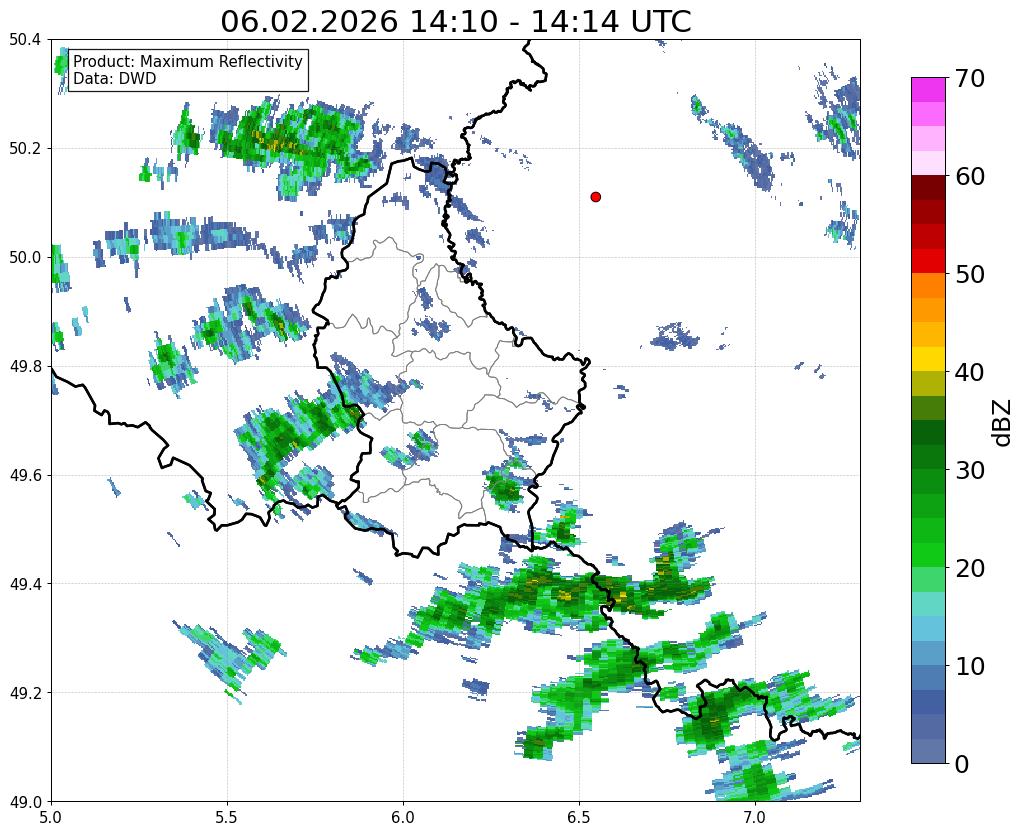Click the colorbar tick label 0

(x=962, y=764)
